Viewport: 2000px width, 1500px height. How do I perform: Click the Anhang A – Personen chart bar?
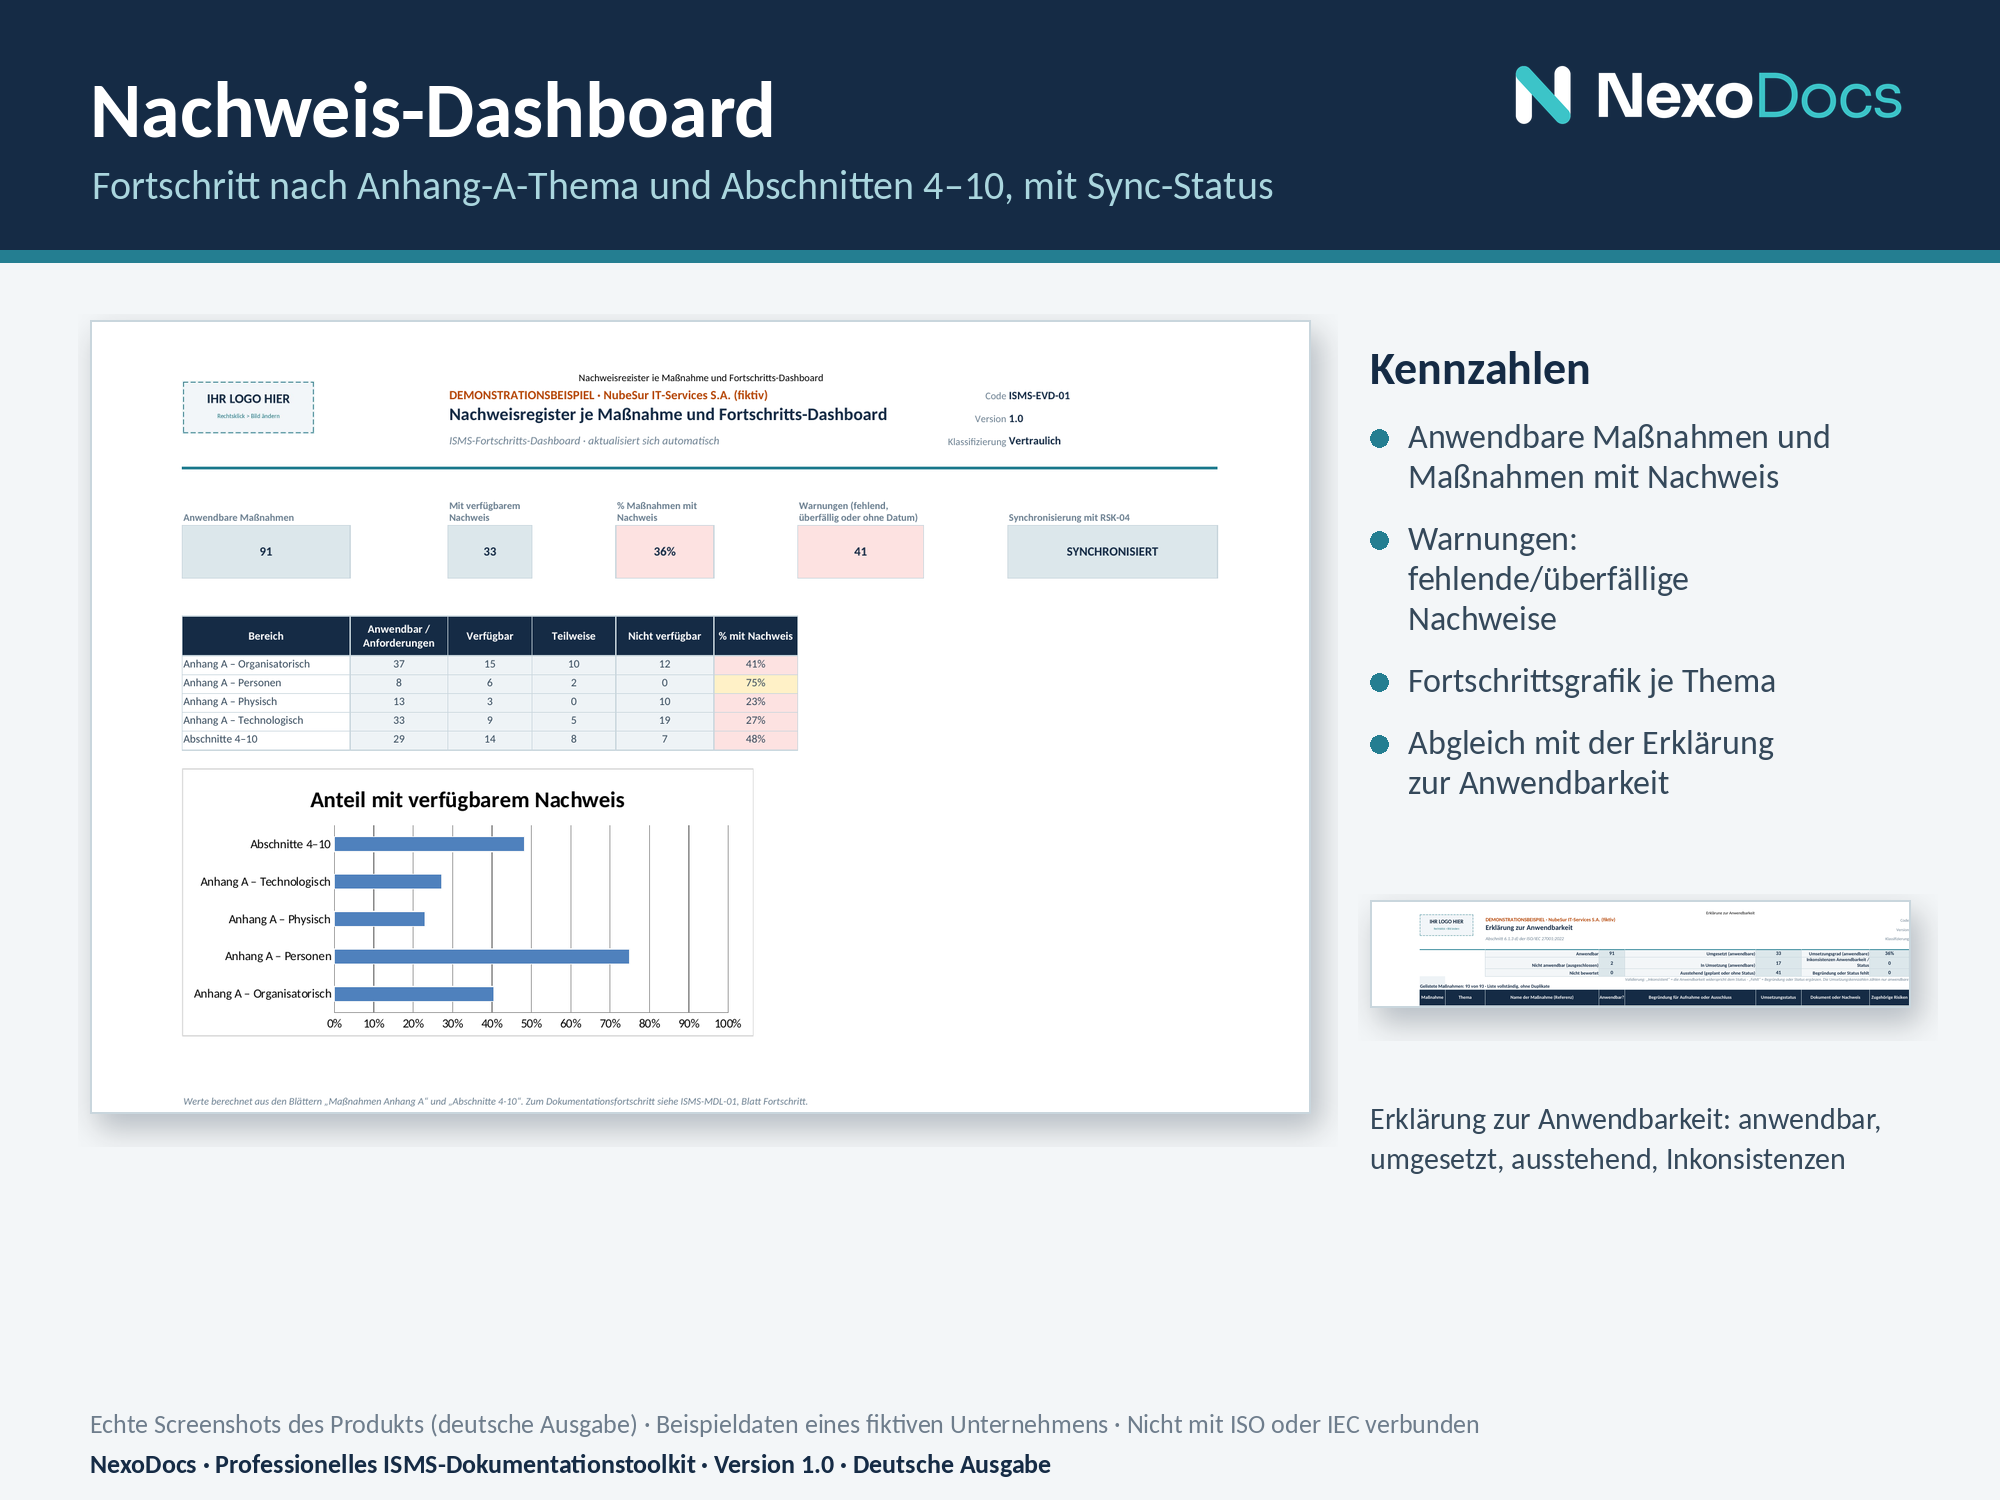[x=482, y=957]
